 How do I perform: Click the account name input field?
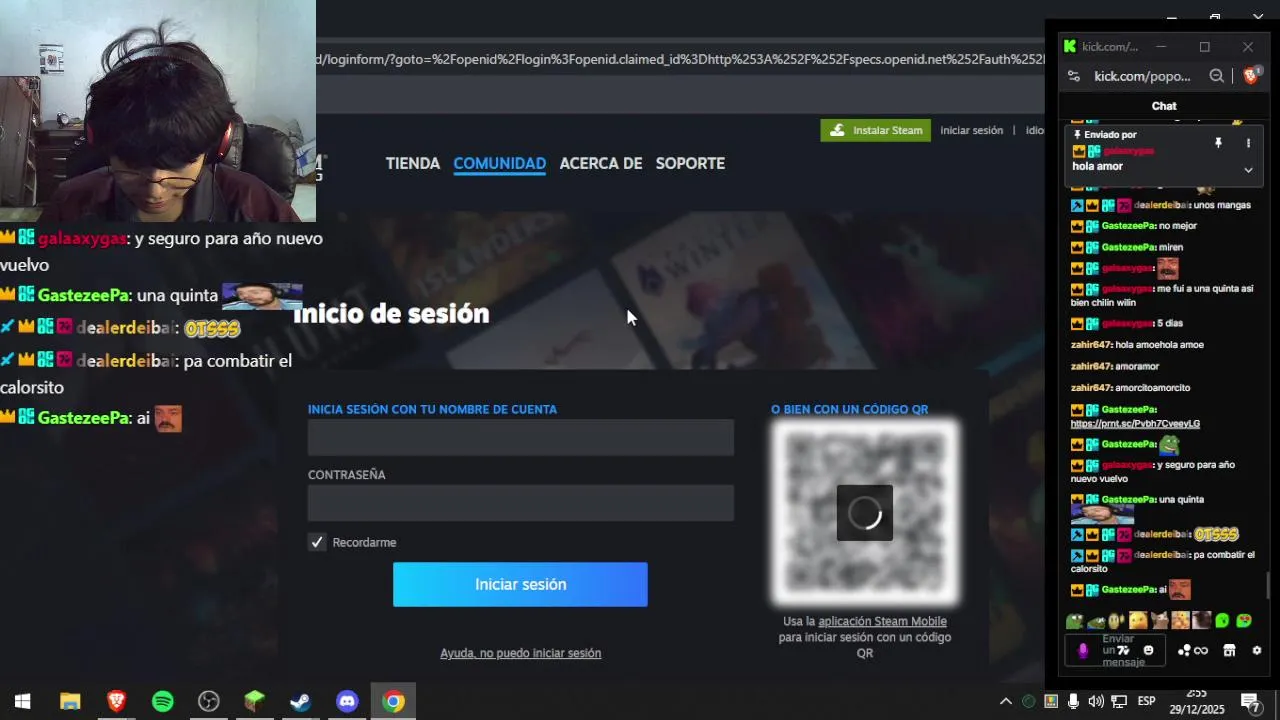pyautogui.click(x=521, y=438)
